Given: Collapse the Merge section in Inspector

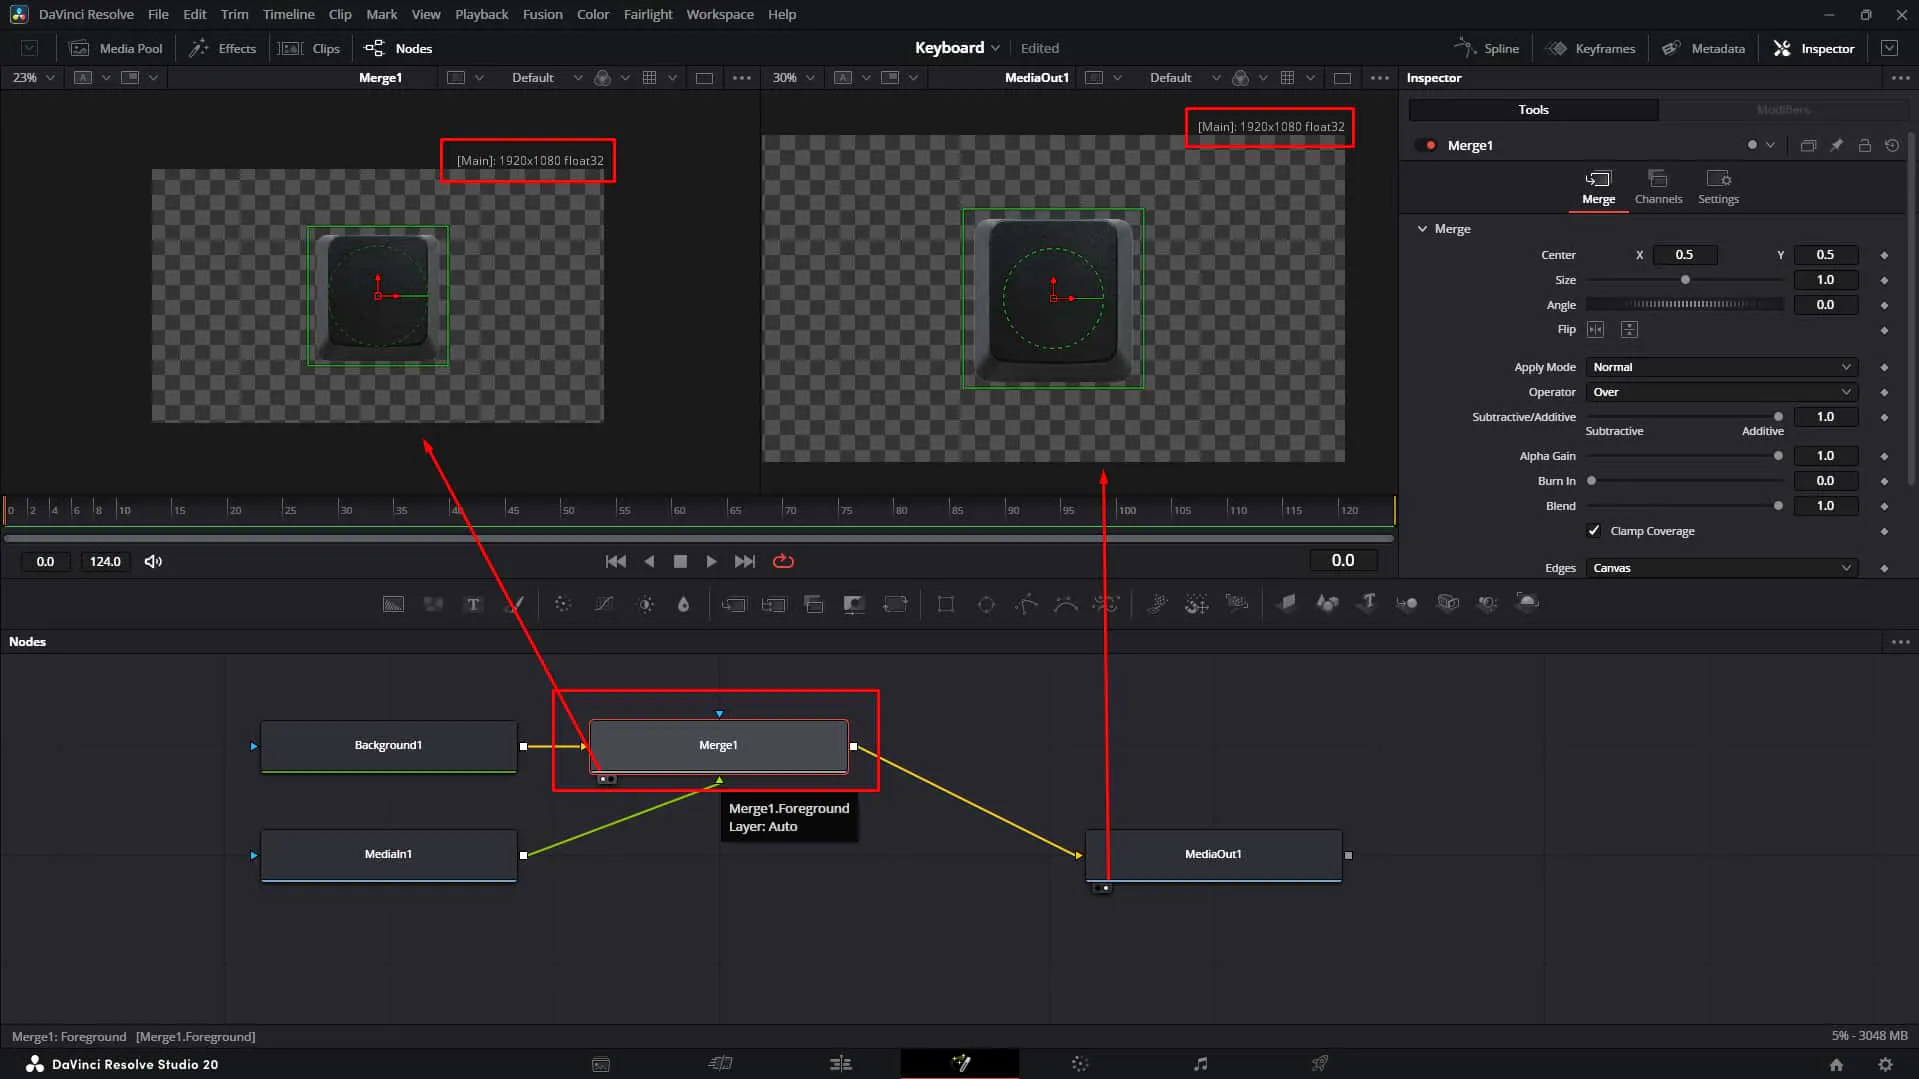Looking at the screenshot, I should pyautogui.click(x=1422, y=229).
